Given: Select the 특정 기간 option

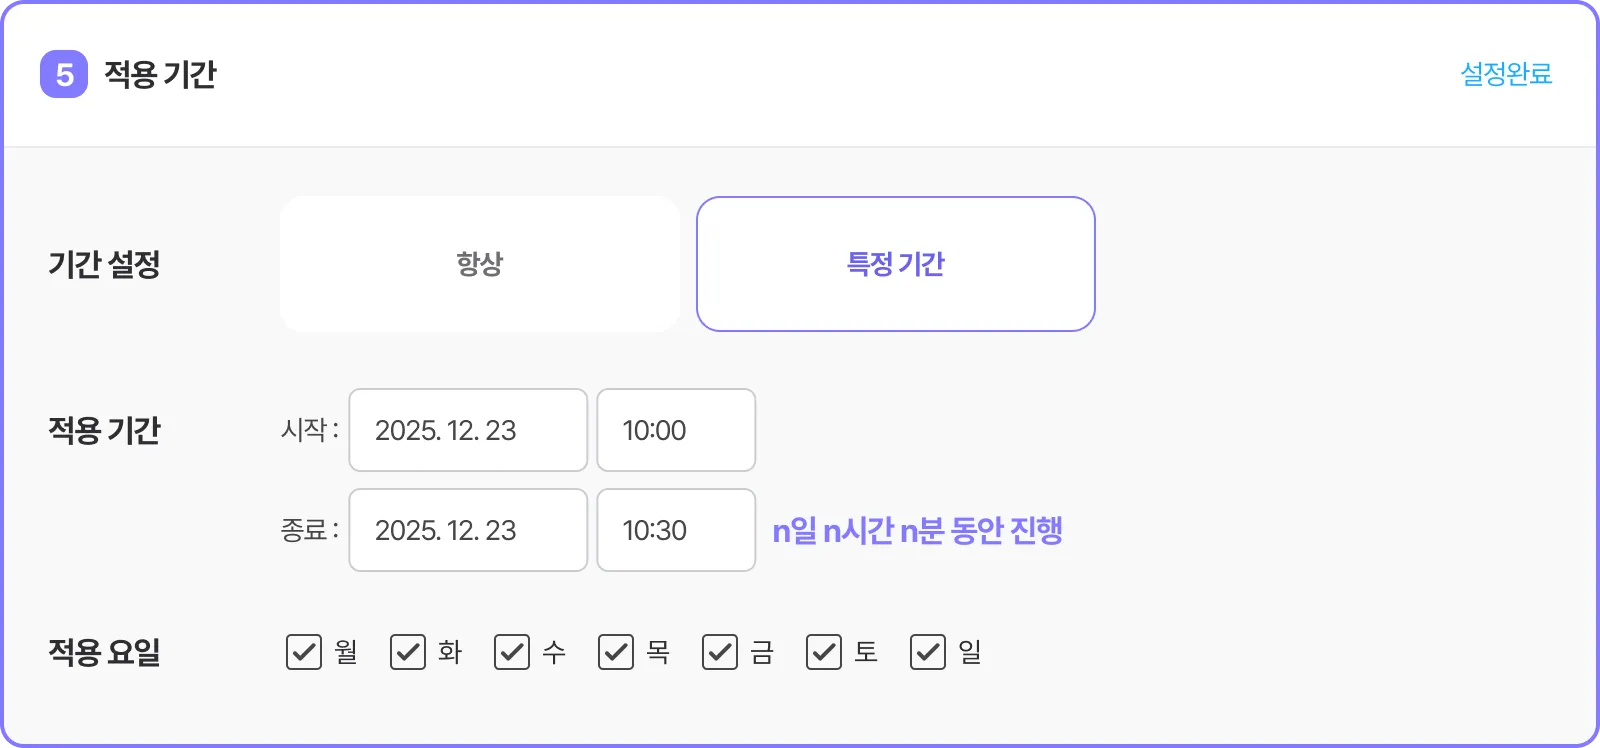Looking at the screenshot, I should (x=896, y=264).
